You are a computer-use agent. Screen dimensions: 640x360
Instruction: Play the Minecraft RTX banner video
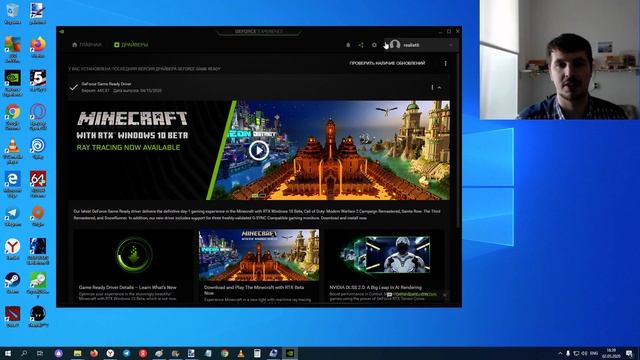259,150
